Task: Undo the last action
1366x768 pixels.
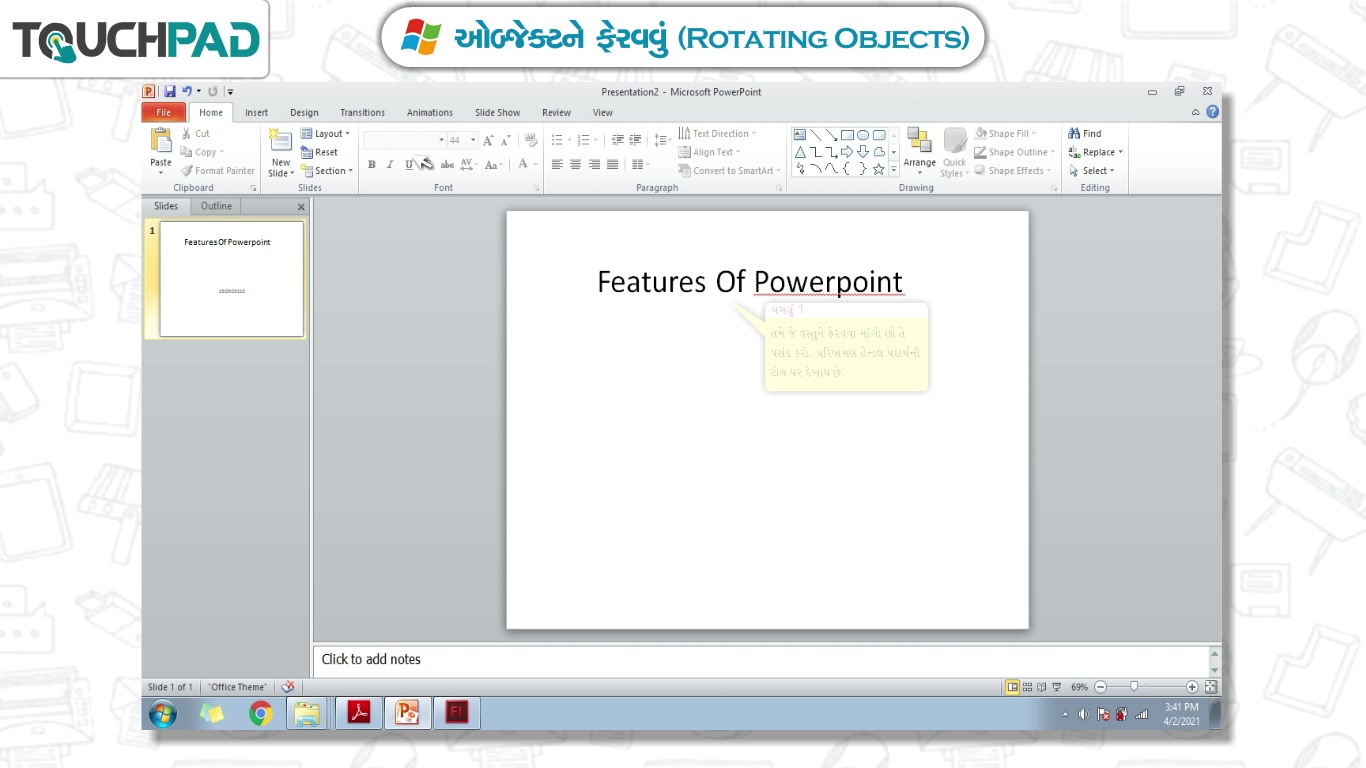Action: coord(187,92)
